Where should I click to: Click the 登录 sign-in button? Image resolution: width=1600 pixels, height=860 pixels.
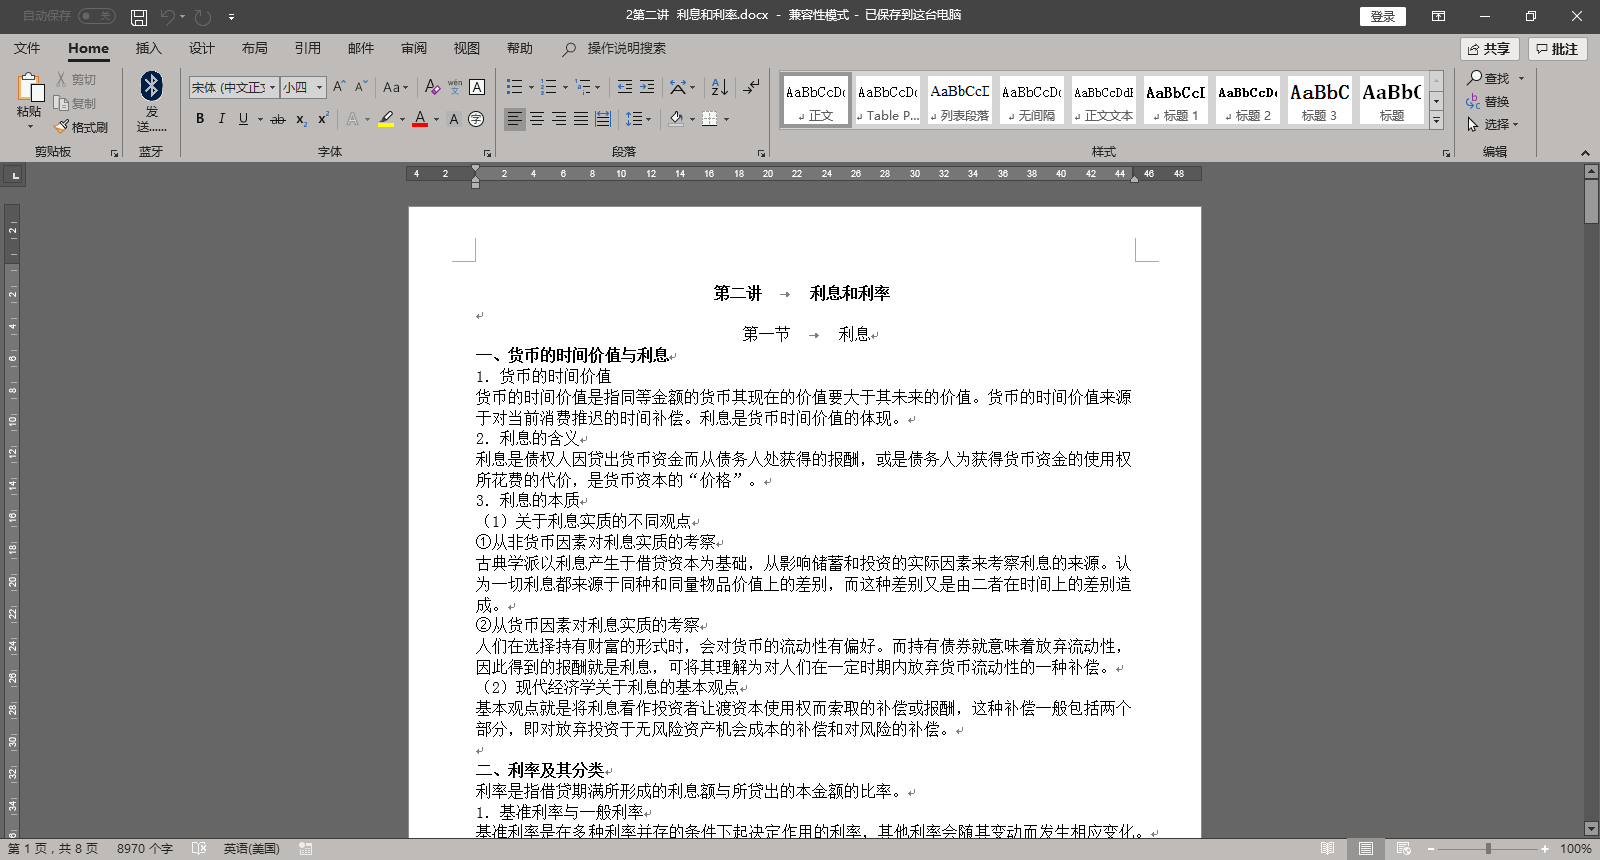click(1383, 16)
